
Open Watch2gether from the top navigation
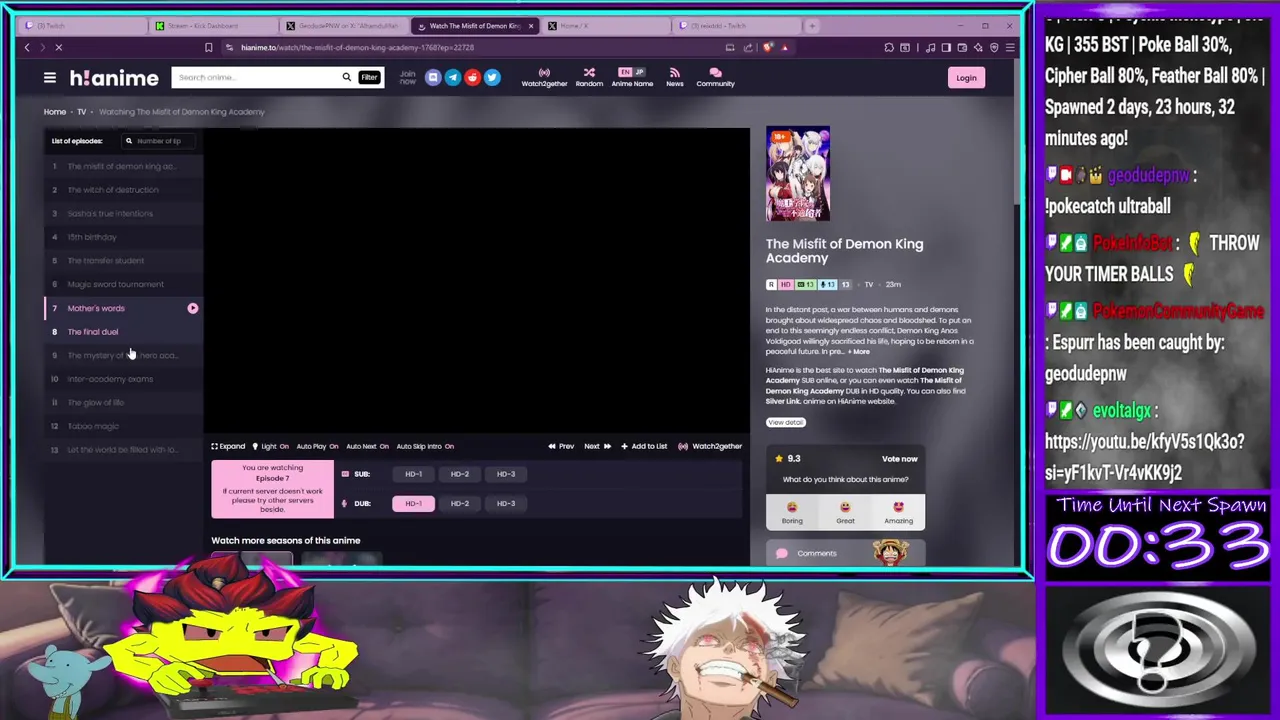544,77
